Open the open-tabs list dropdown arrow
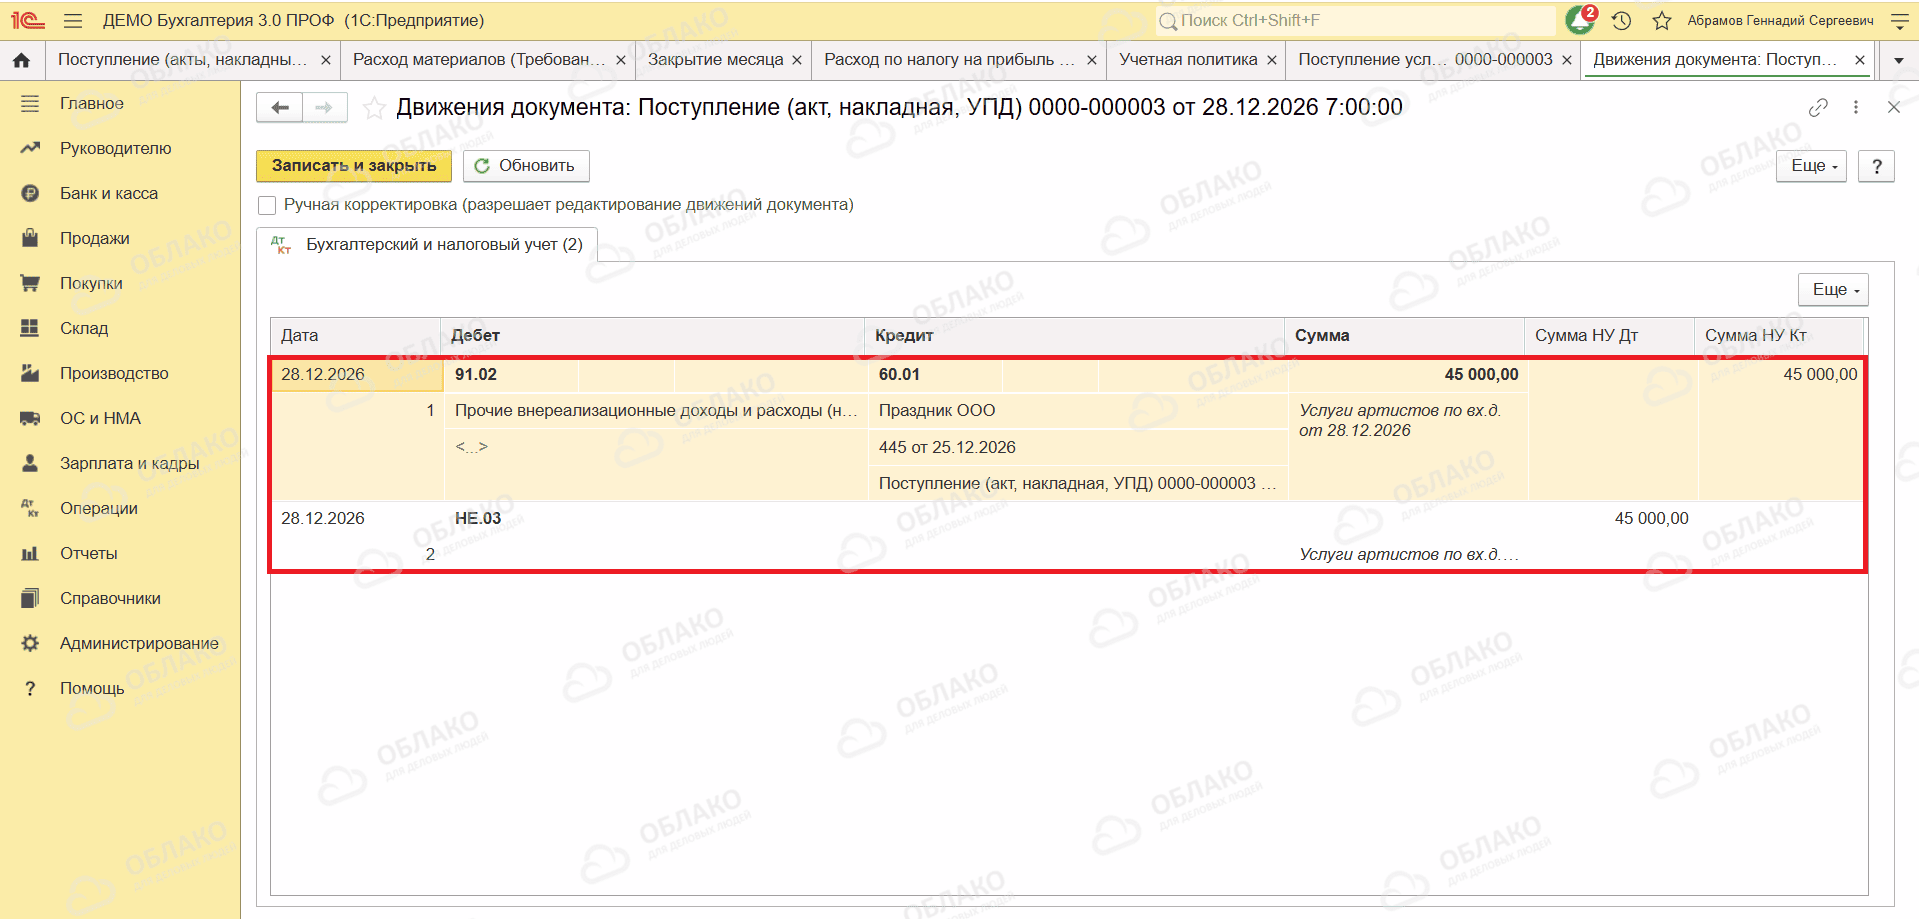This screenshot has width=1919, height=919. tap(1899, 60)
